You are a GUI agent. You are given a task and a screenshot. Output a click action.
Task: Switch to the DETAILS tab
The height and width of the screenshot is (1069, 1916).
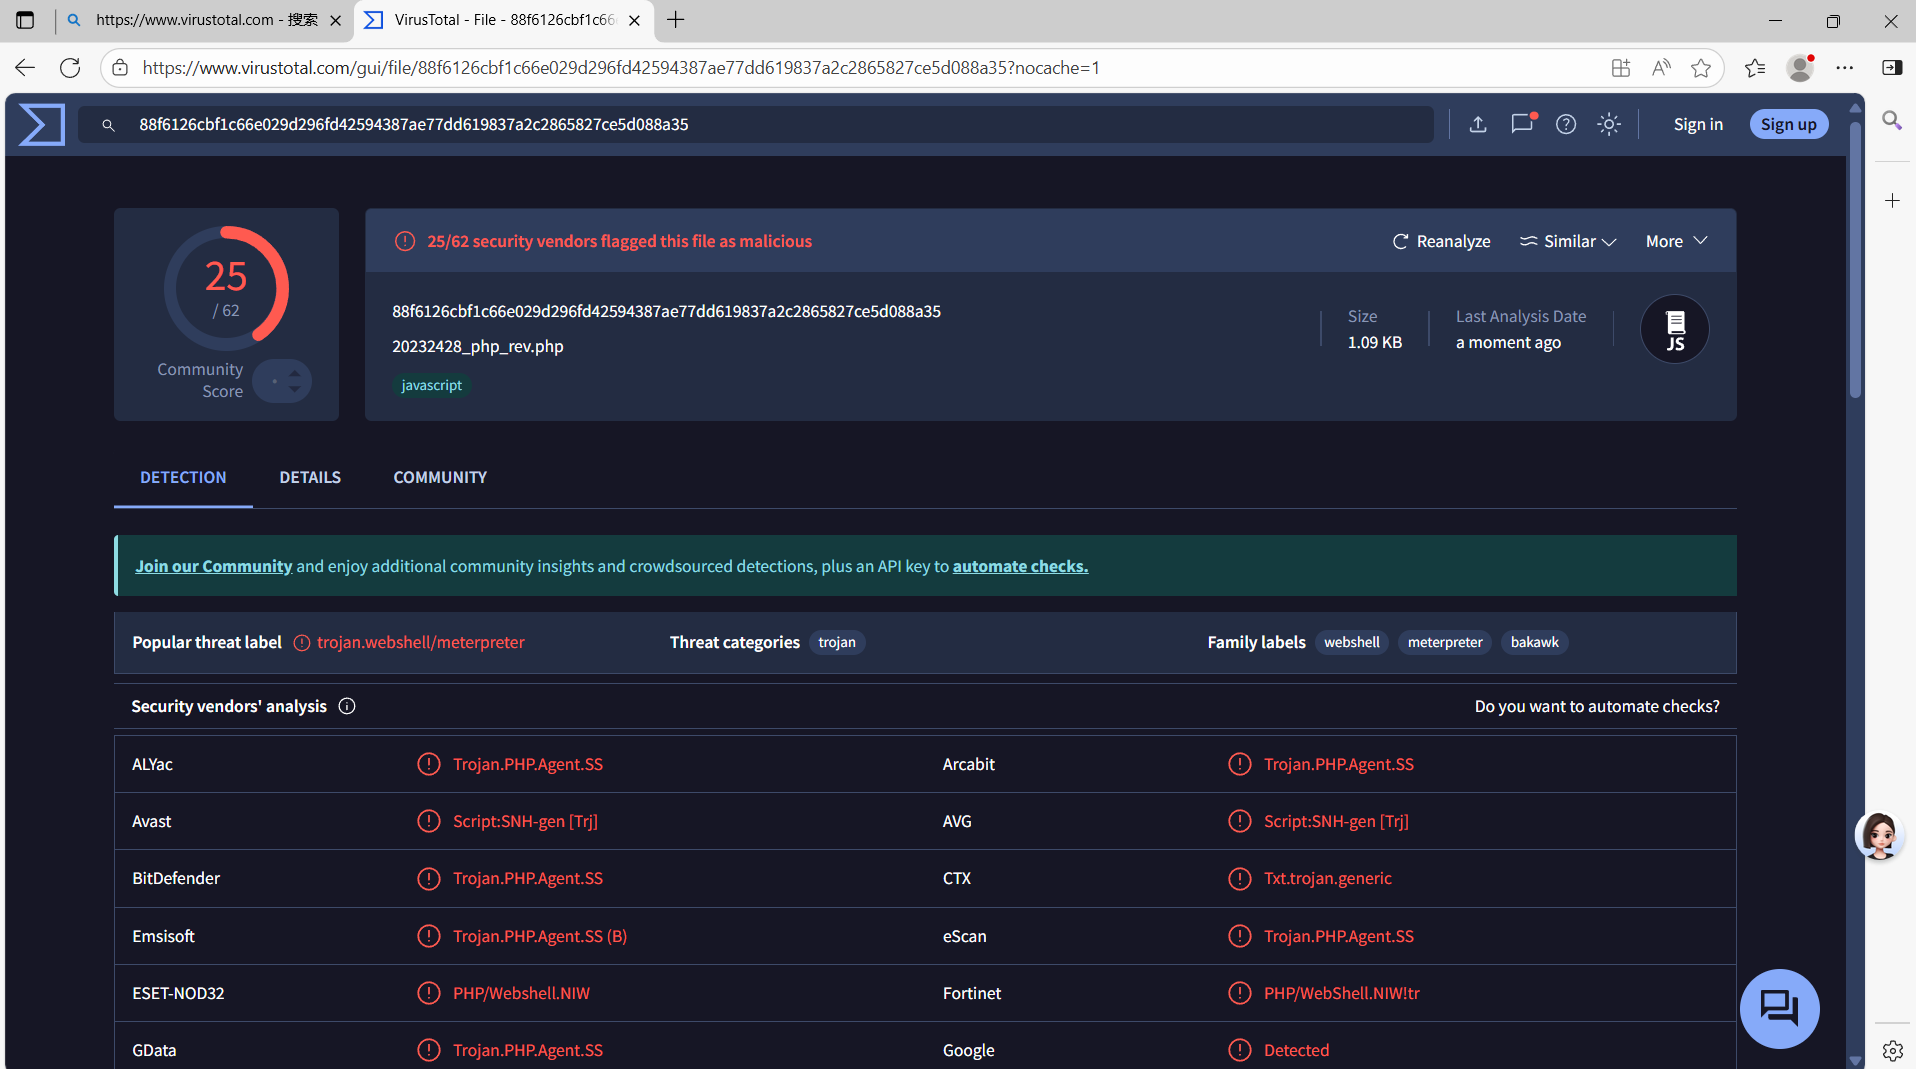point(310,478)
